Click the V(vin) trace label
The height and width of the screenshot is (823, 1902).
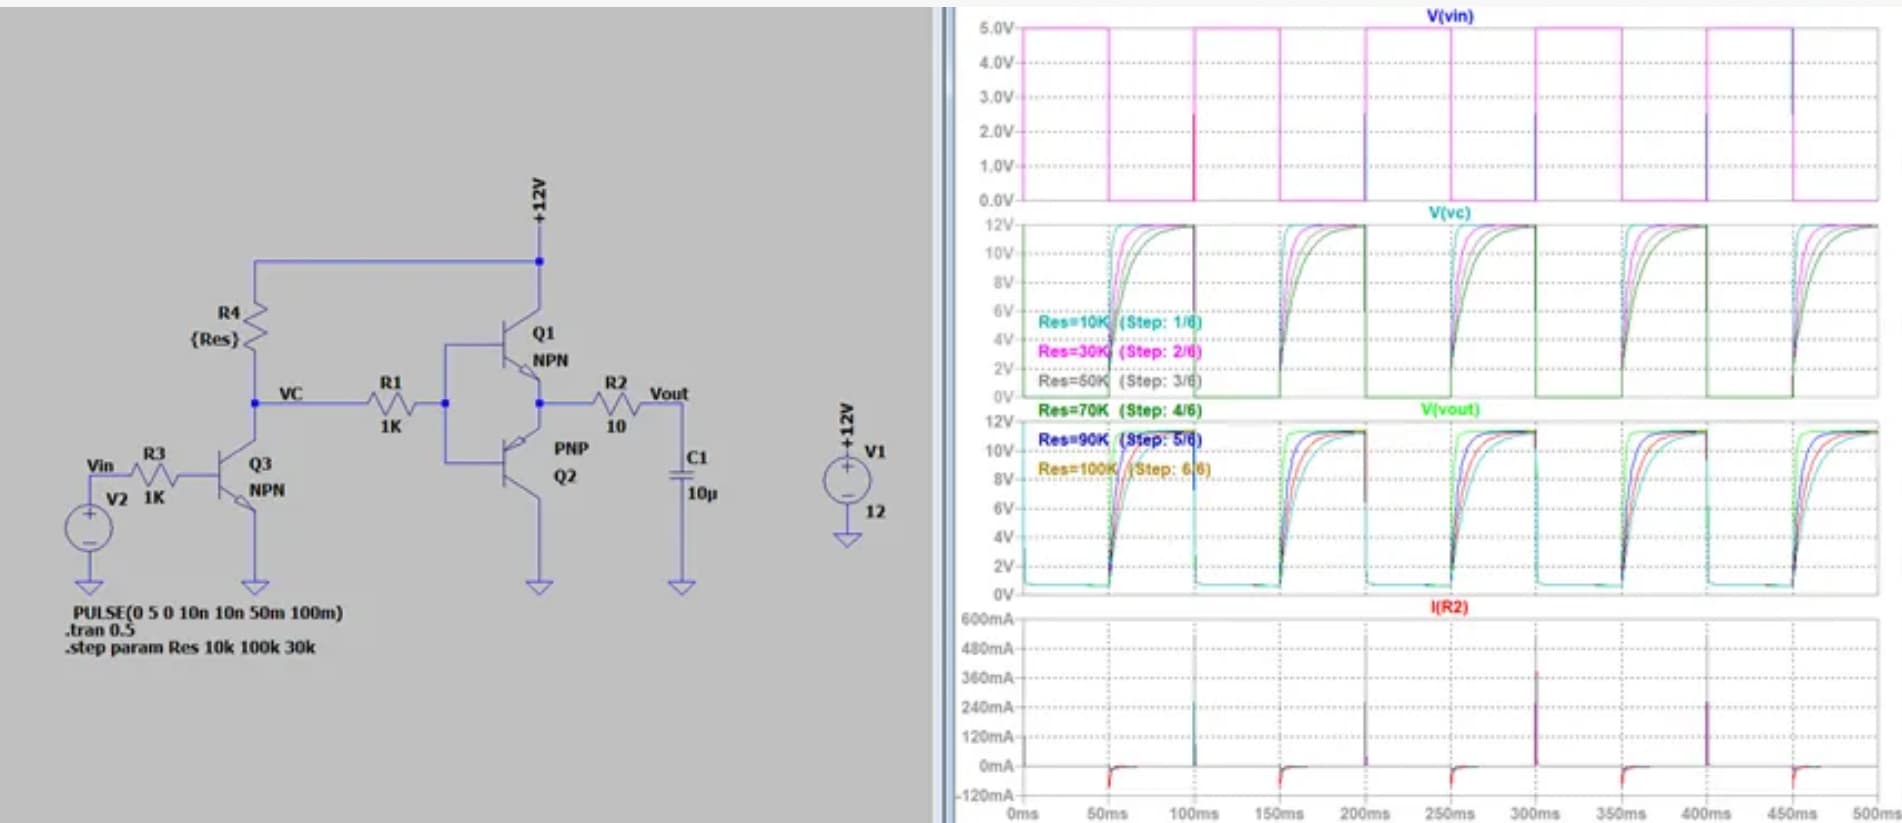point(1449,16)
